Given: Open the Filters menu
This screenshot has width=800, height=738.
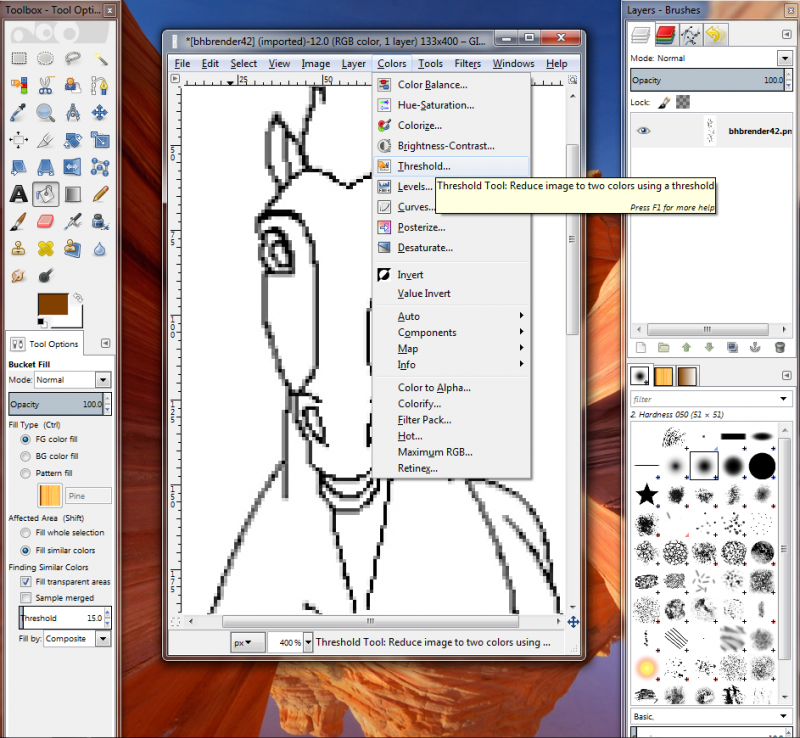Looking at the screenshot, I should [x=467, y=64].
